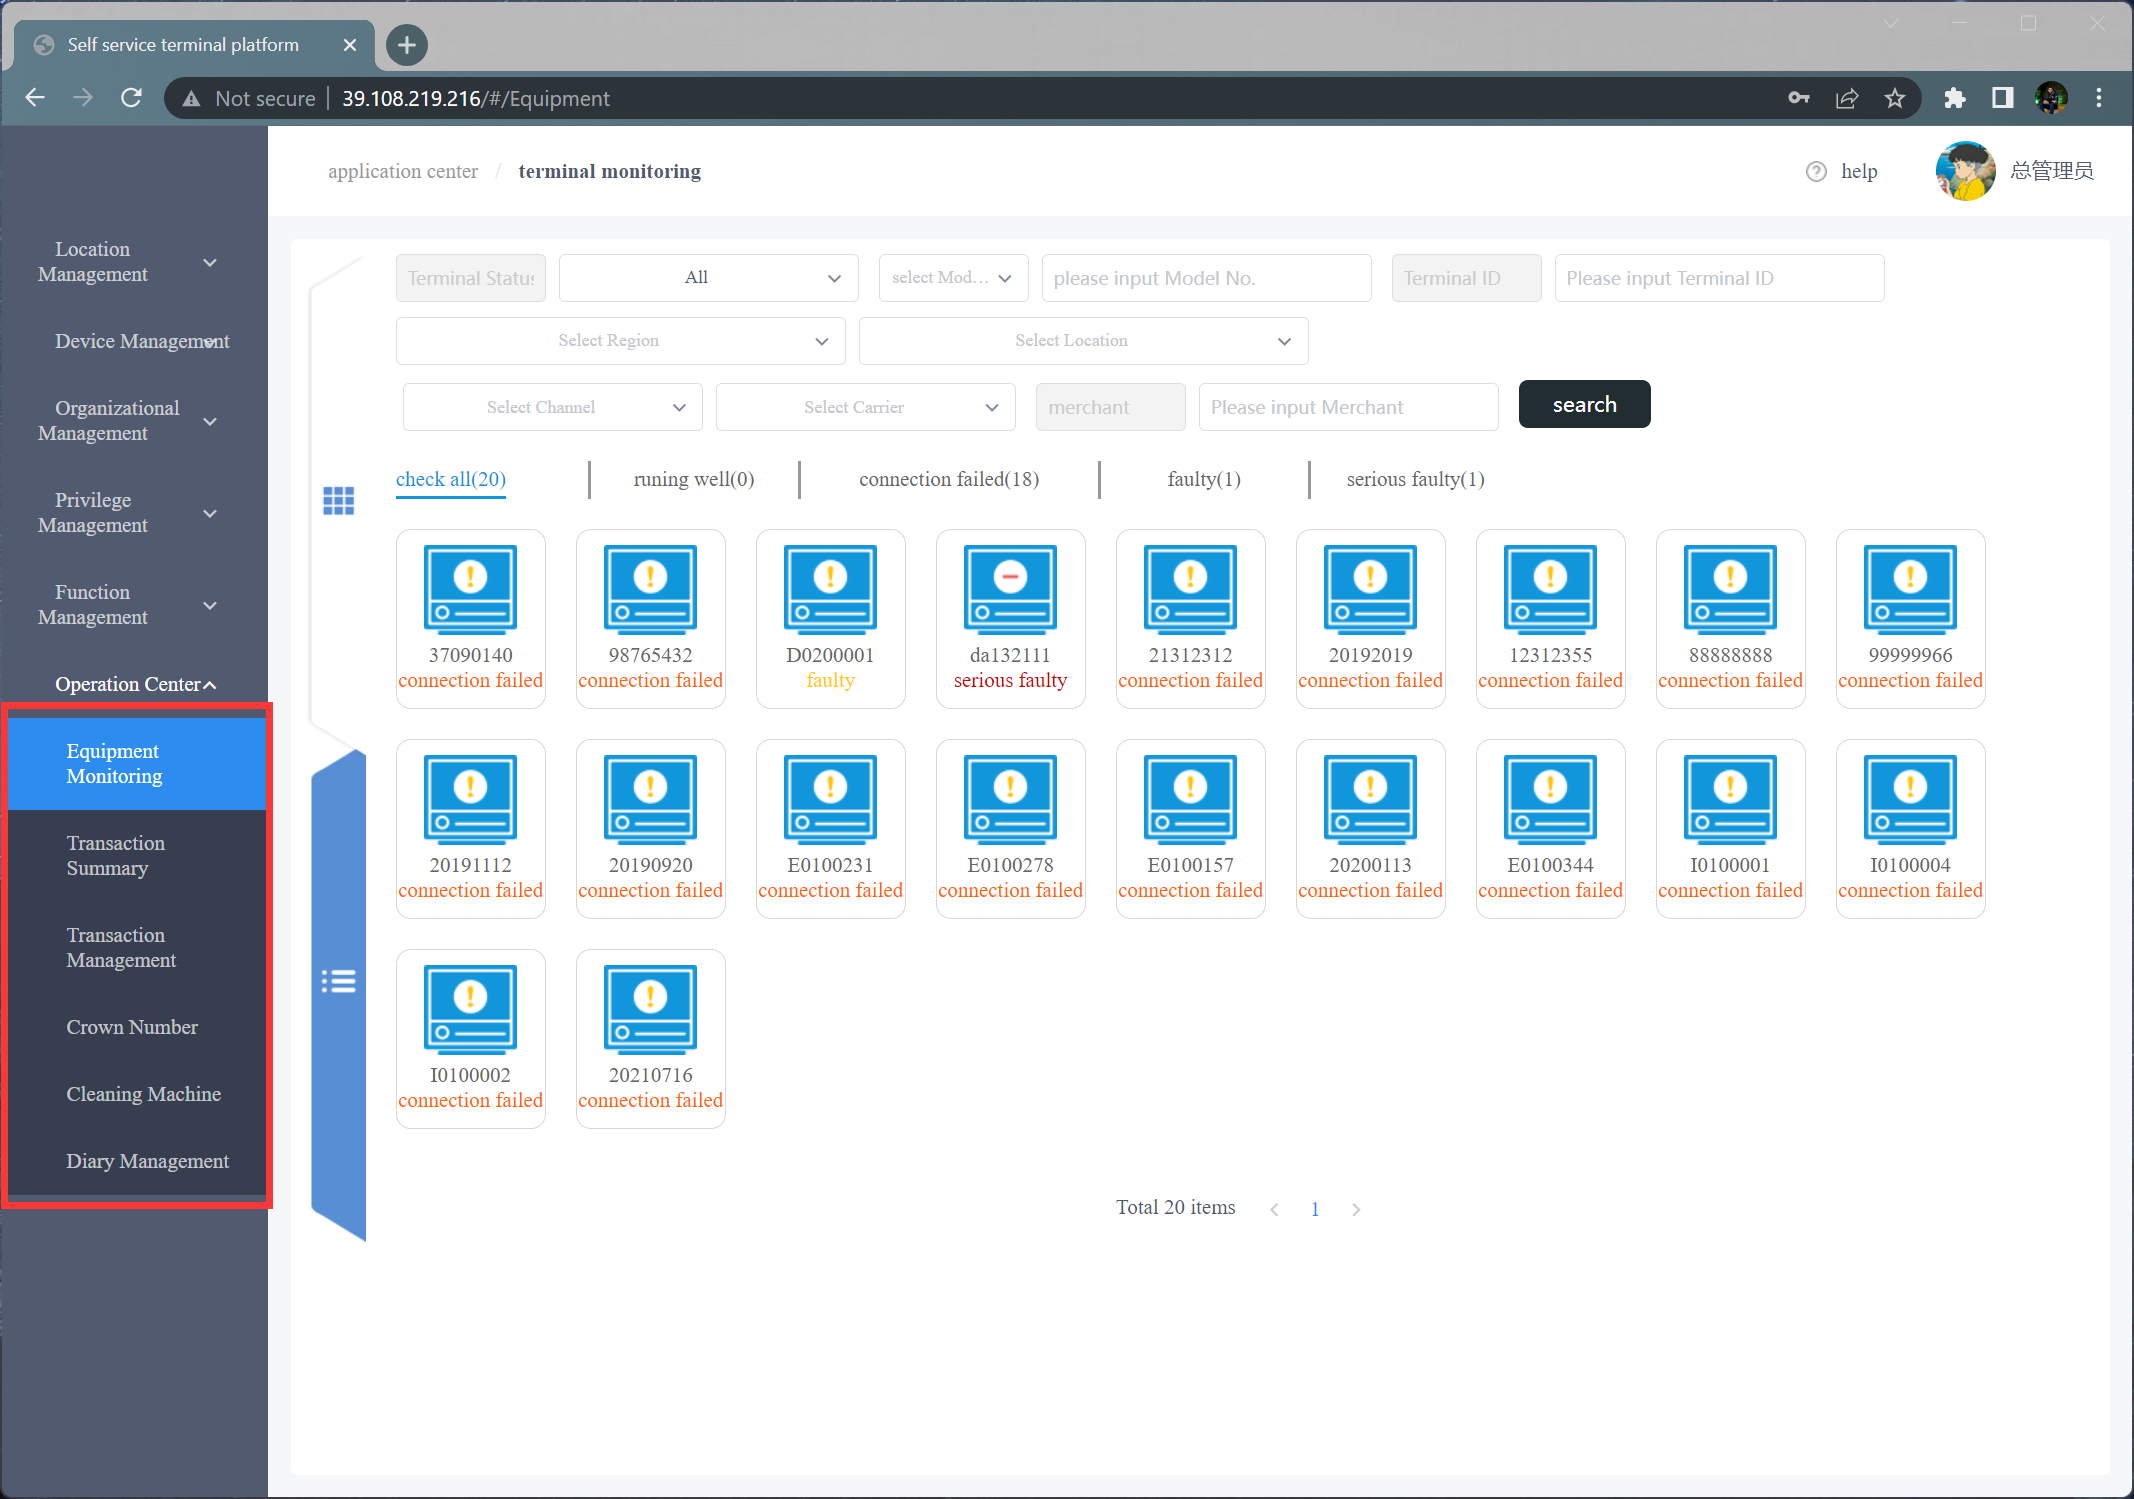Open terminal 12312355 device icon

(1550, 589)
